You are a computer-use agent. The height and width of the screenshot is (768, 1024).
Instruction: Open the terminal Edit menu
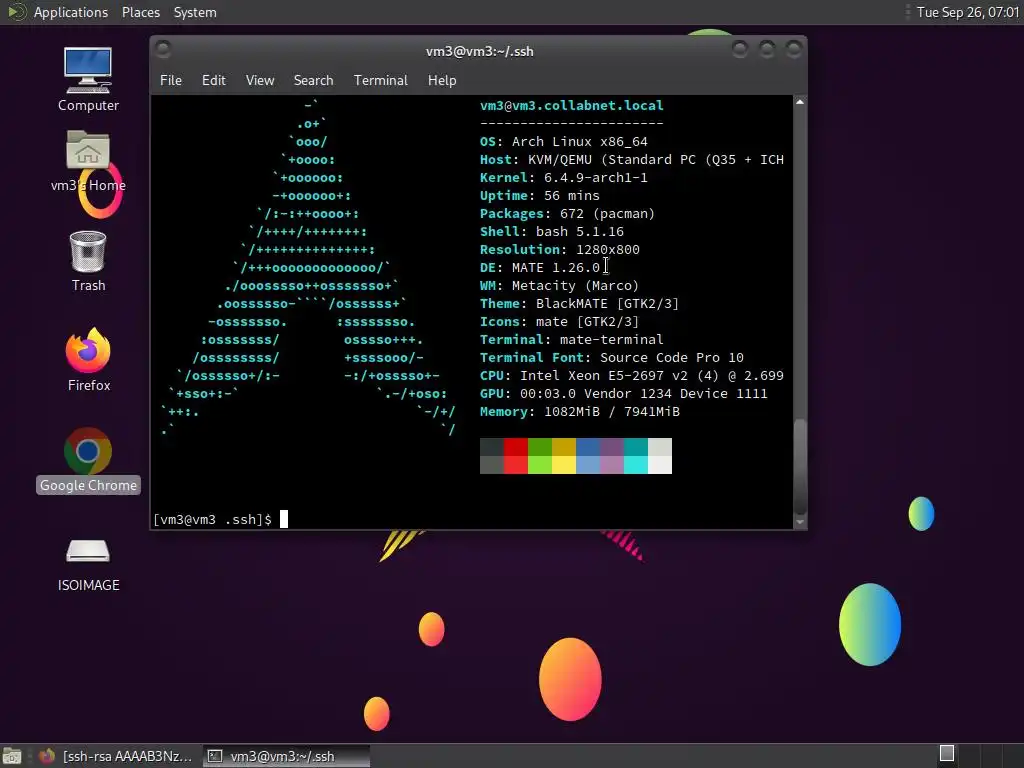pyautogui.click(x=214, y=80)
